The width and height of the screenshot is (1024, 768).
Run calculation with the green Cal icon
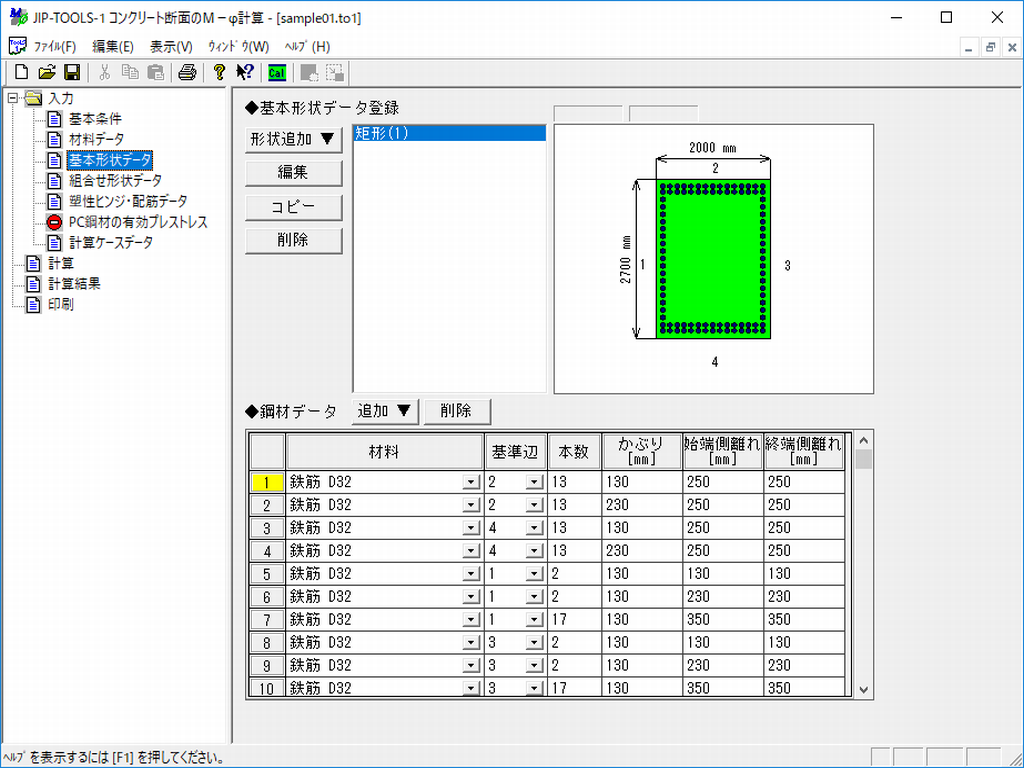tap(276, 72)
